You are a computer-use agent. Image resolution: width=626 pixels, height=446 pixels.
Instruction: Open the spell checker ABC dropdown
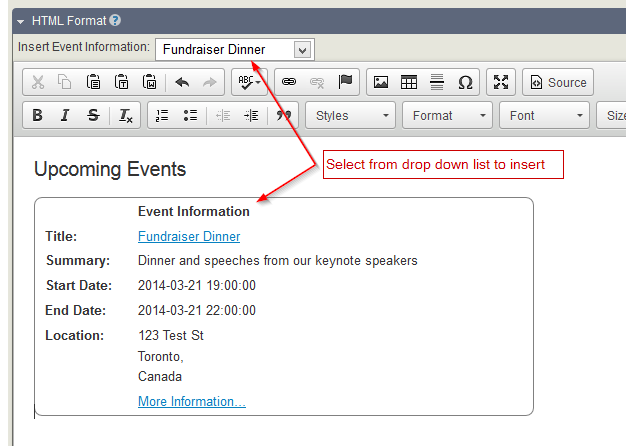[249, 82]
